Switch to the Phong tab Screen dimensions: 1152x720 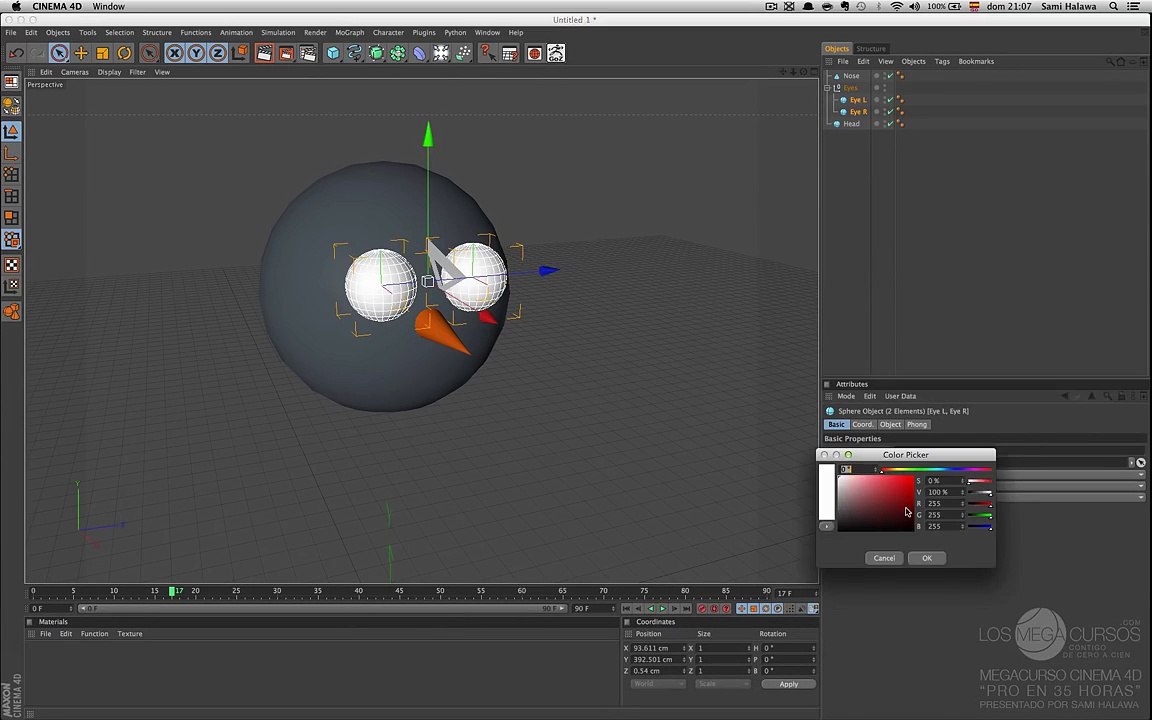point(916,425)
